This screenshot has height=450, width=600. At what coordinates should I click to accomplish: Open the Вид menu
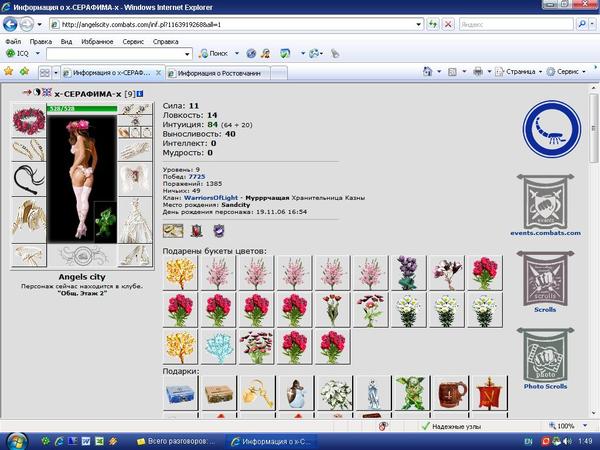pos(66,41)
